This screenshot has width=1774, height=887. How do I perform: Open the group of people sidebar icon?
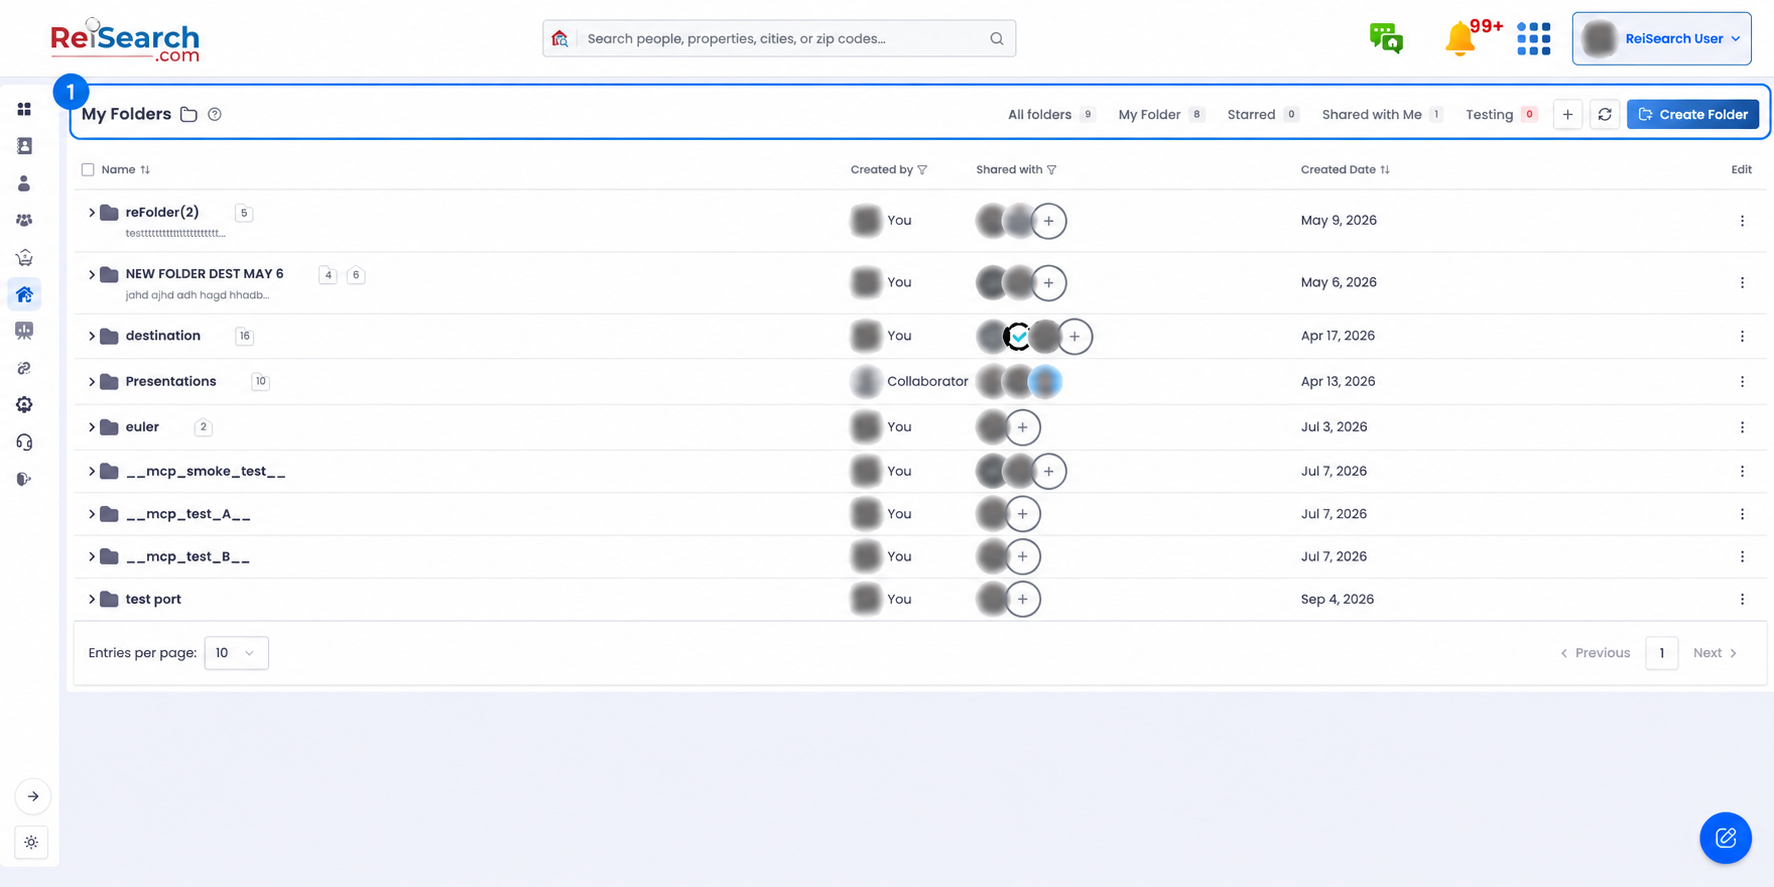point(24,220)
